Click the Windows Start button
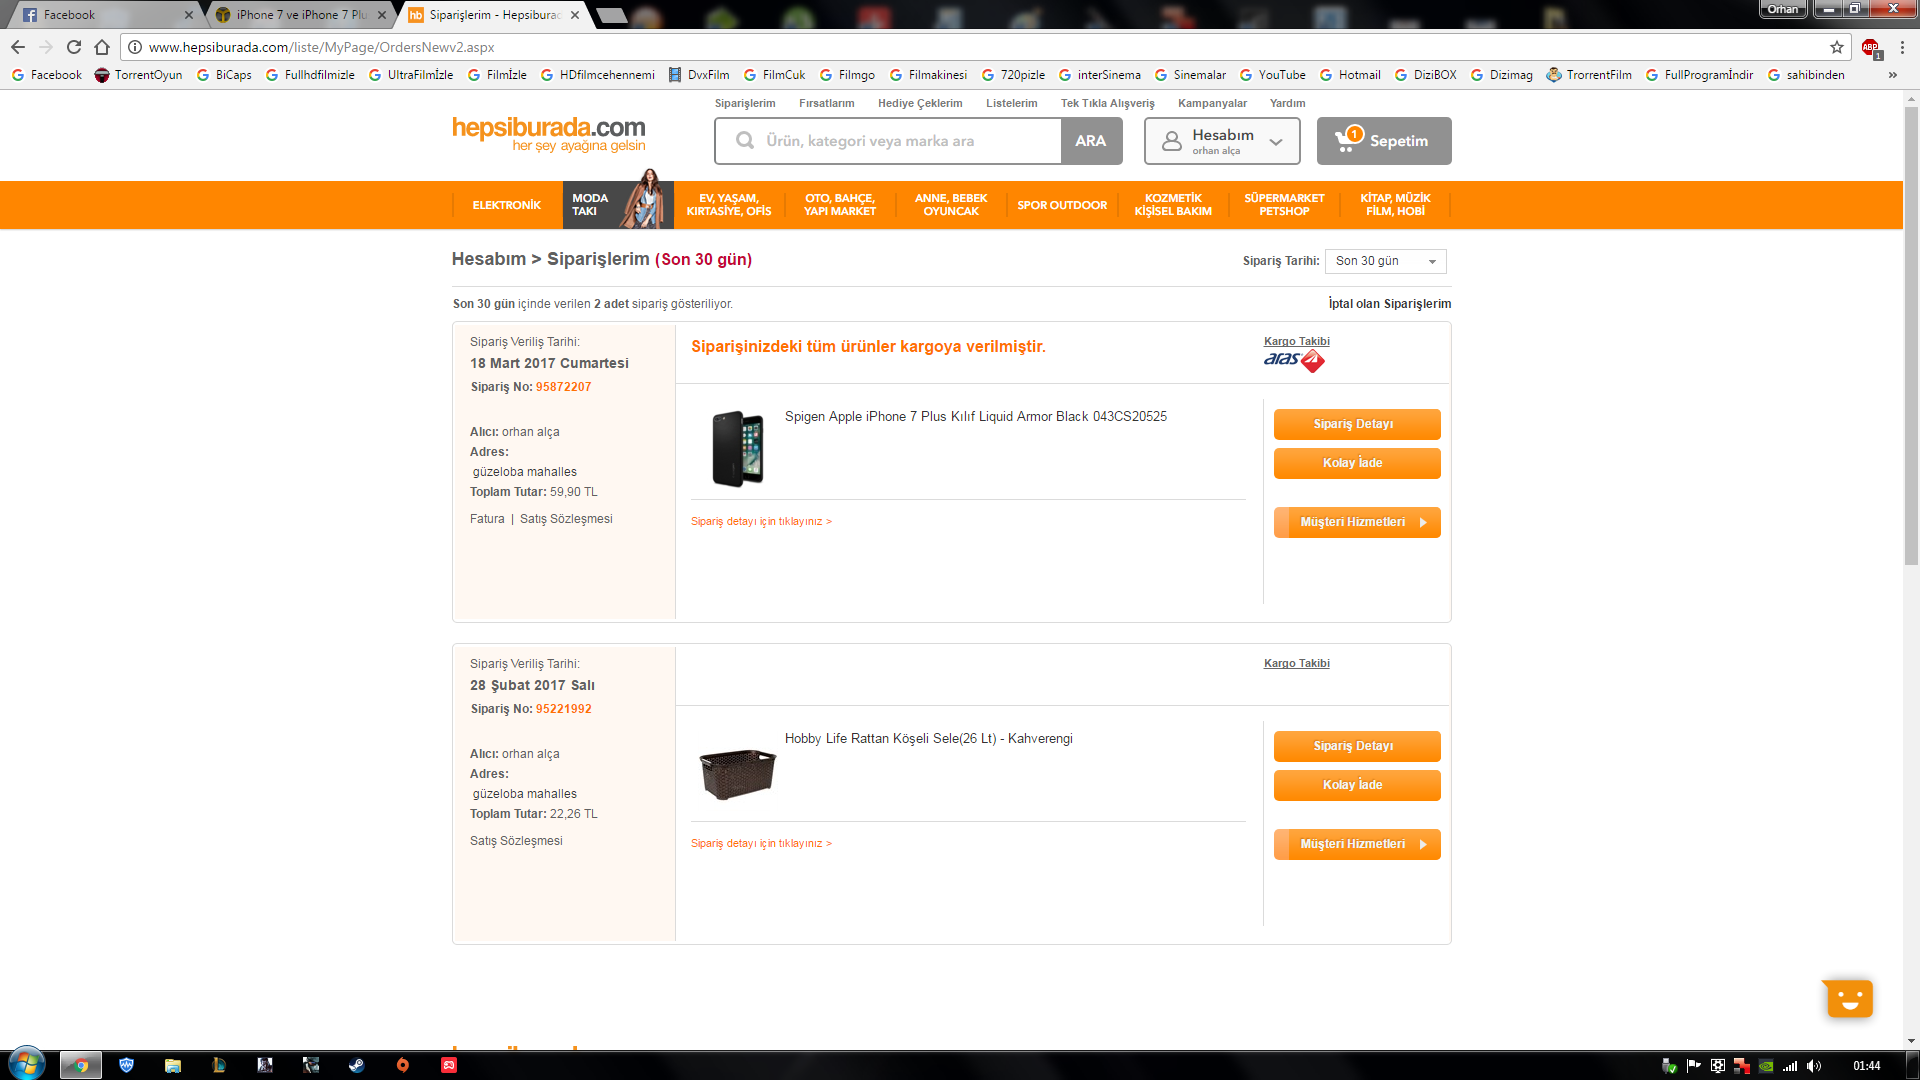This screenshot has width=1920, height=1080. (x=27, y=1064)
